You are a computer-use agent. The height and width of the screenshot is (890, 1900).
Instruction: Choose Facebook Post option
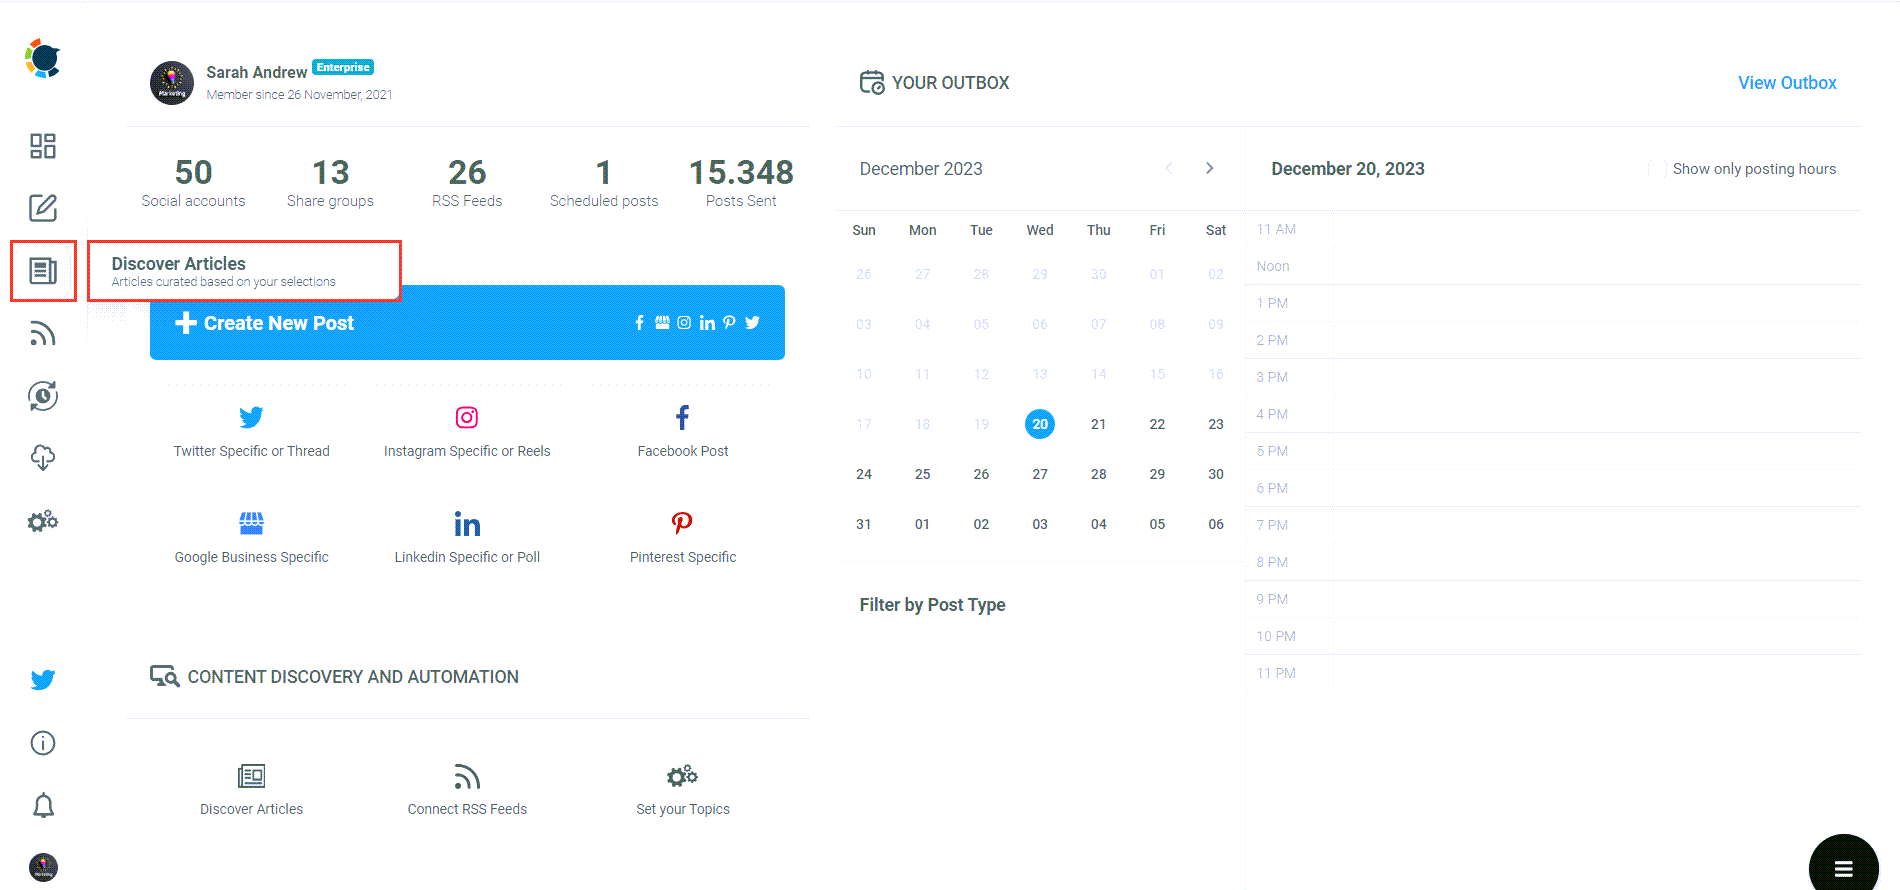point(683,431)
